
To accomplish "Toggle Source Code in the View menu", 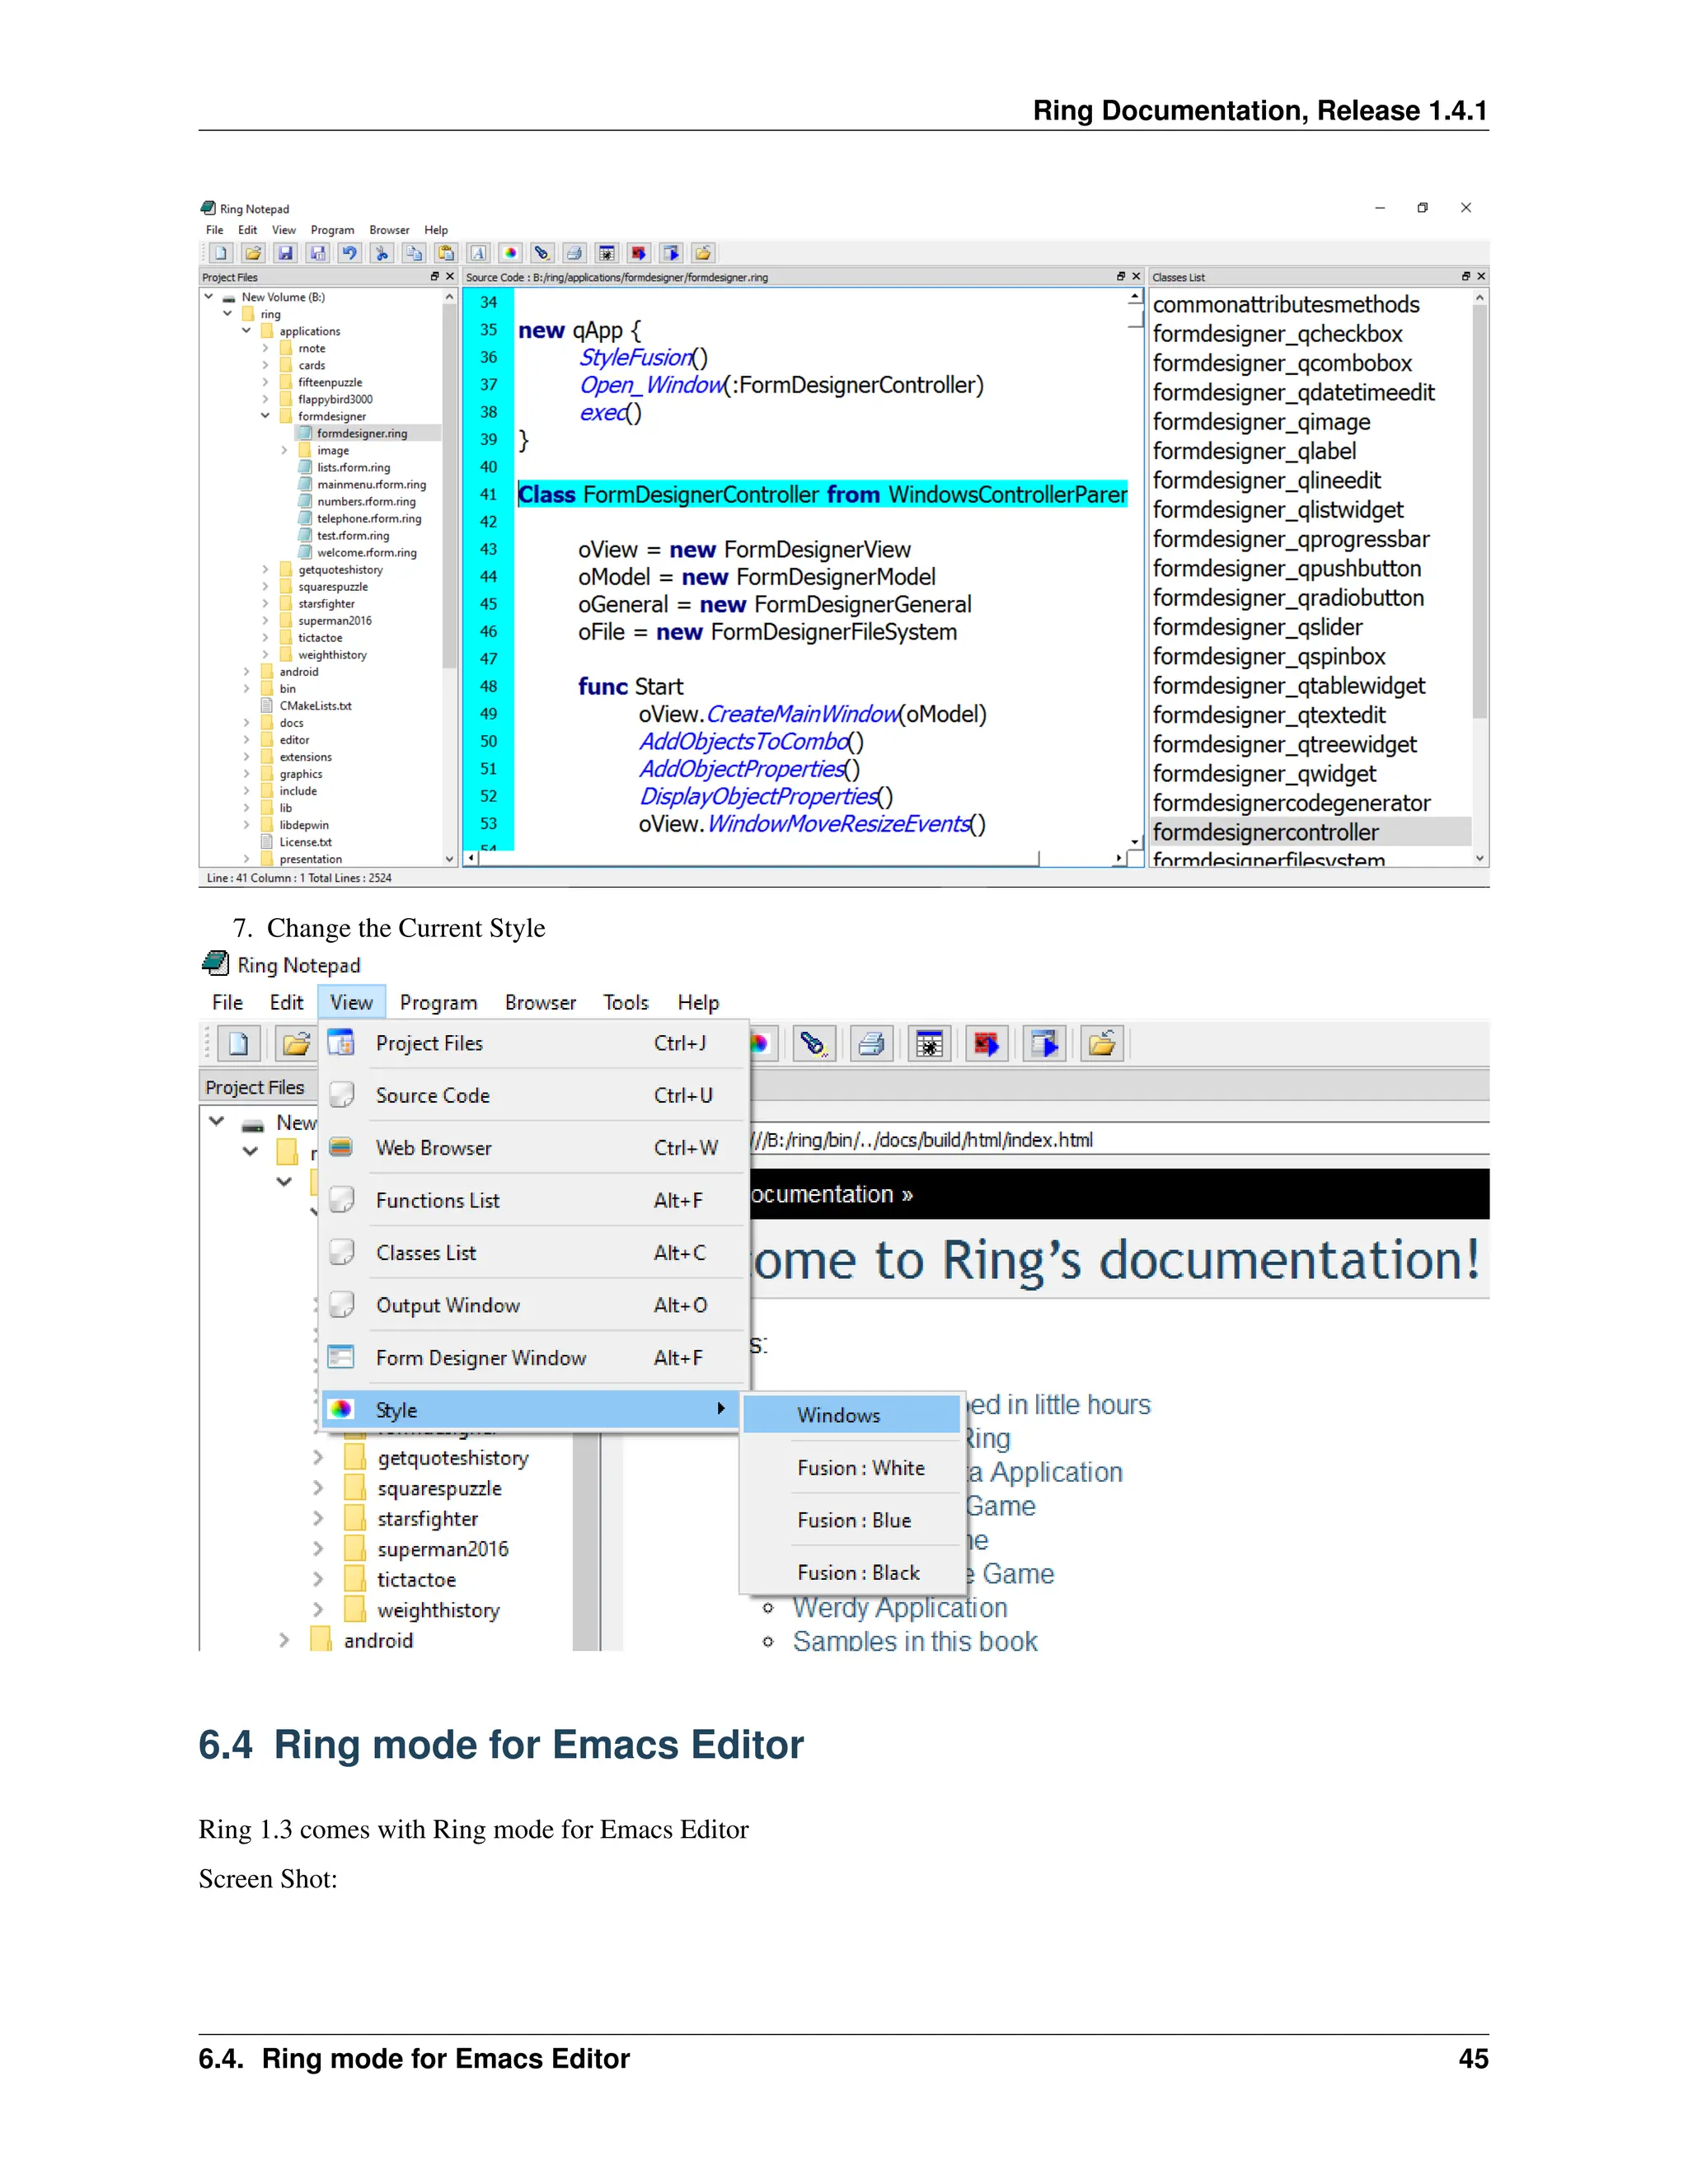I will click(x=433, y=1096).
